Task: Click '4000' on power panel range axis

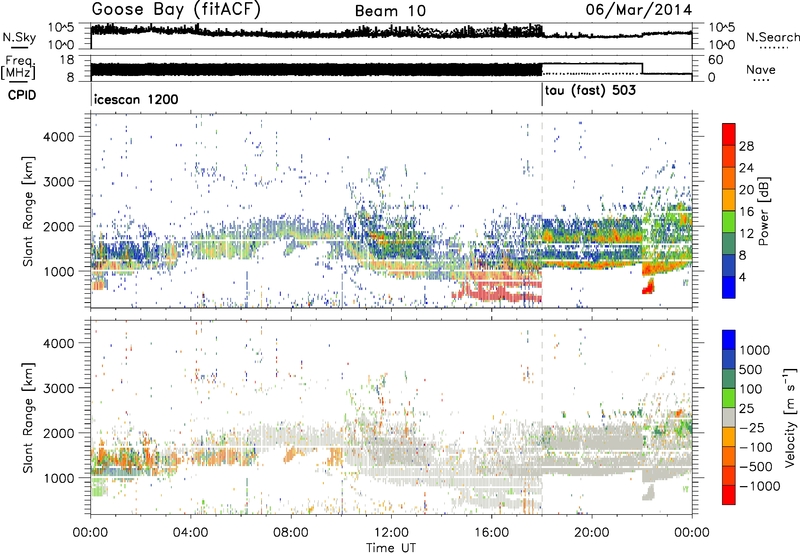Action: click(58, 137)
